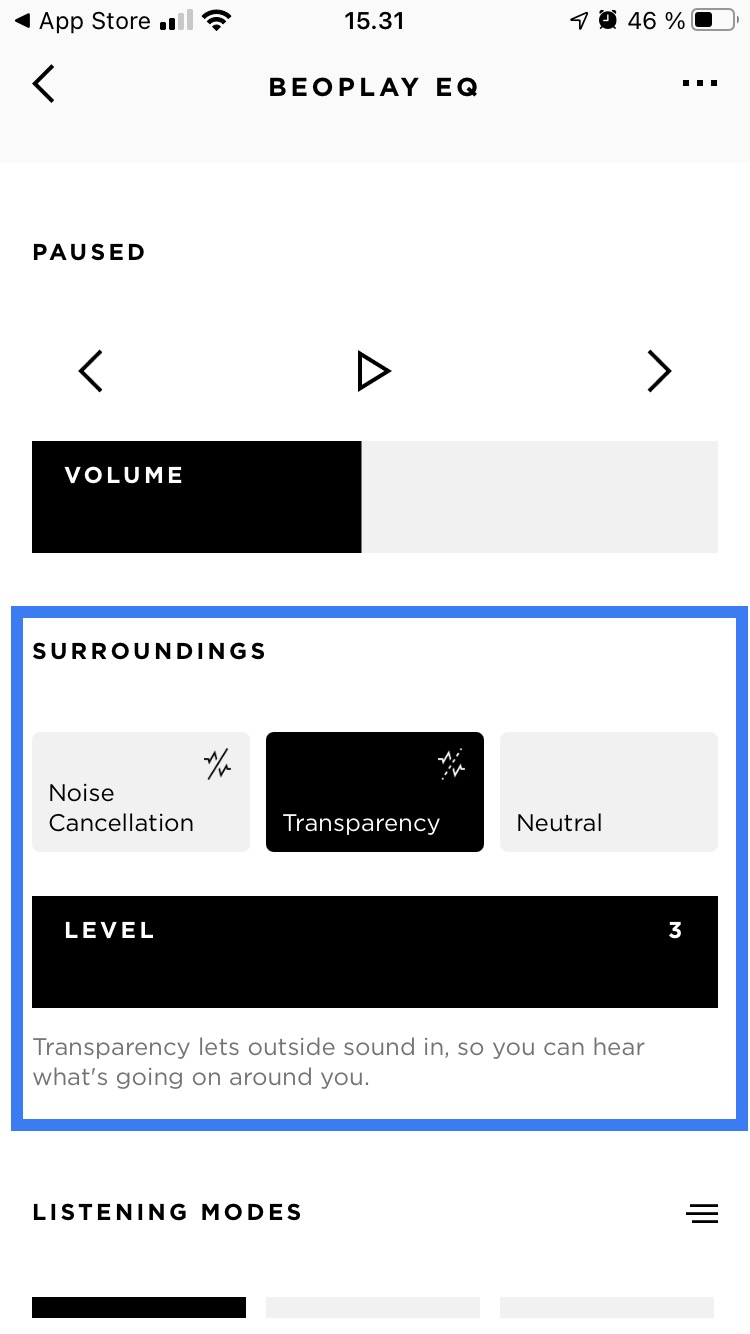Tap the transparency waveform icon
The height and width of the screenshot is (1334, 750).
[452, 765]
